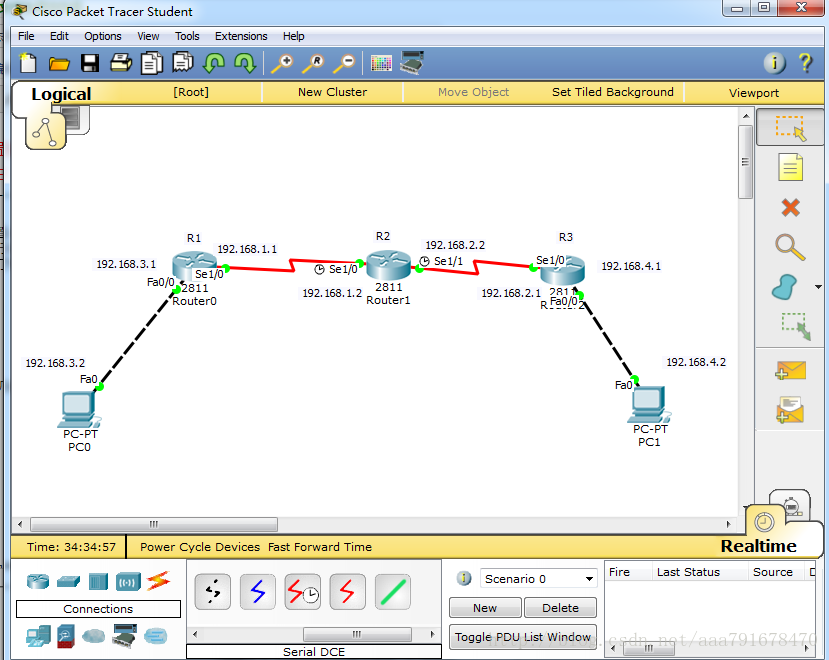Open the Edit menu
Image resolution: width=829 pixels, height=660 pixels.
(x=59, y=36)
